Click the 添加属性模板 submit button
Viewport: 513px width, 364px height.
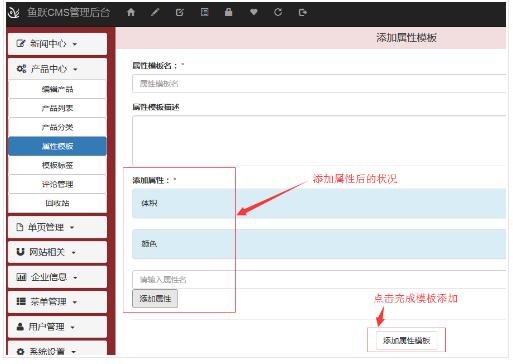406,340
